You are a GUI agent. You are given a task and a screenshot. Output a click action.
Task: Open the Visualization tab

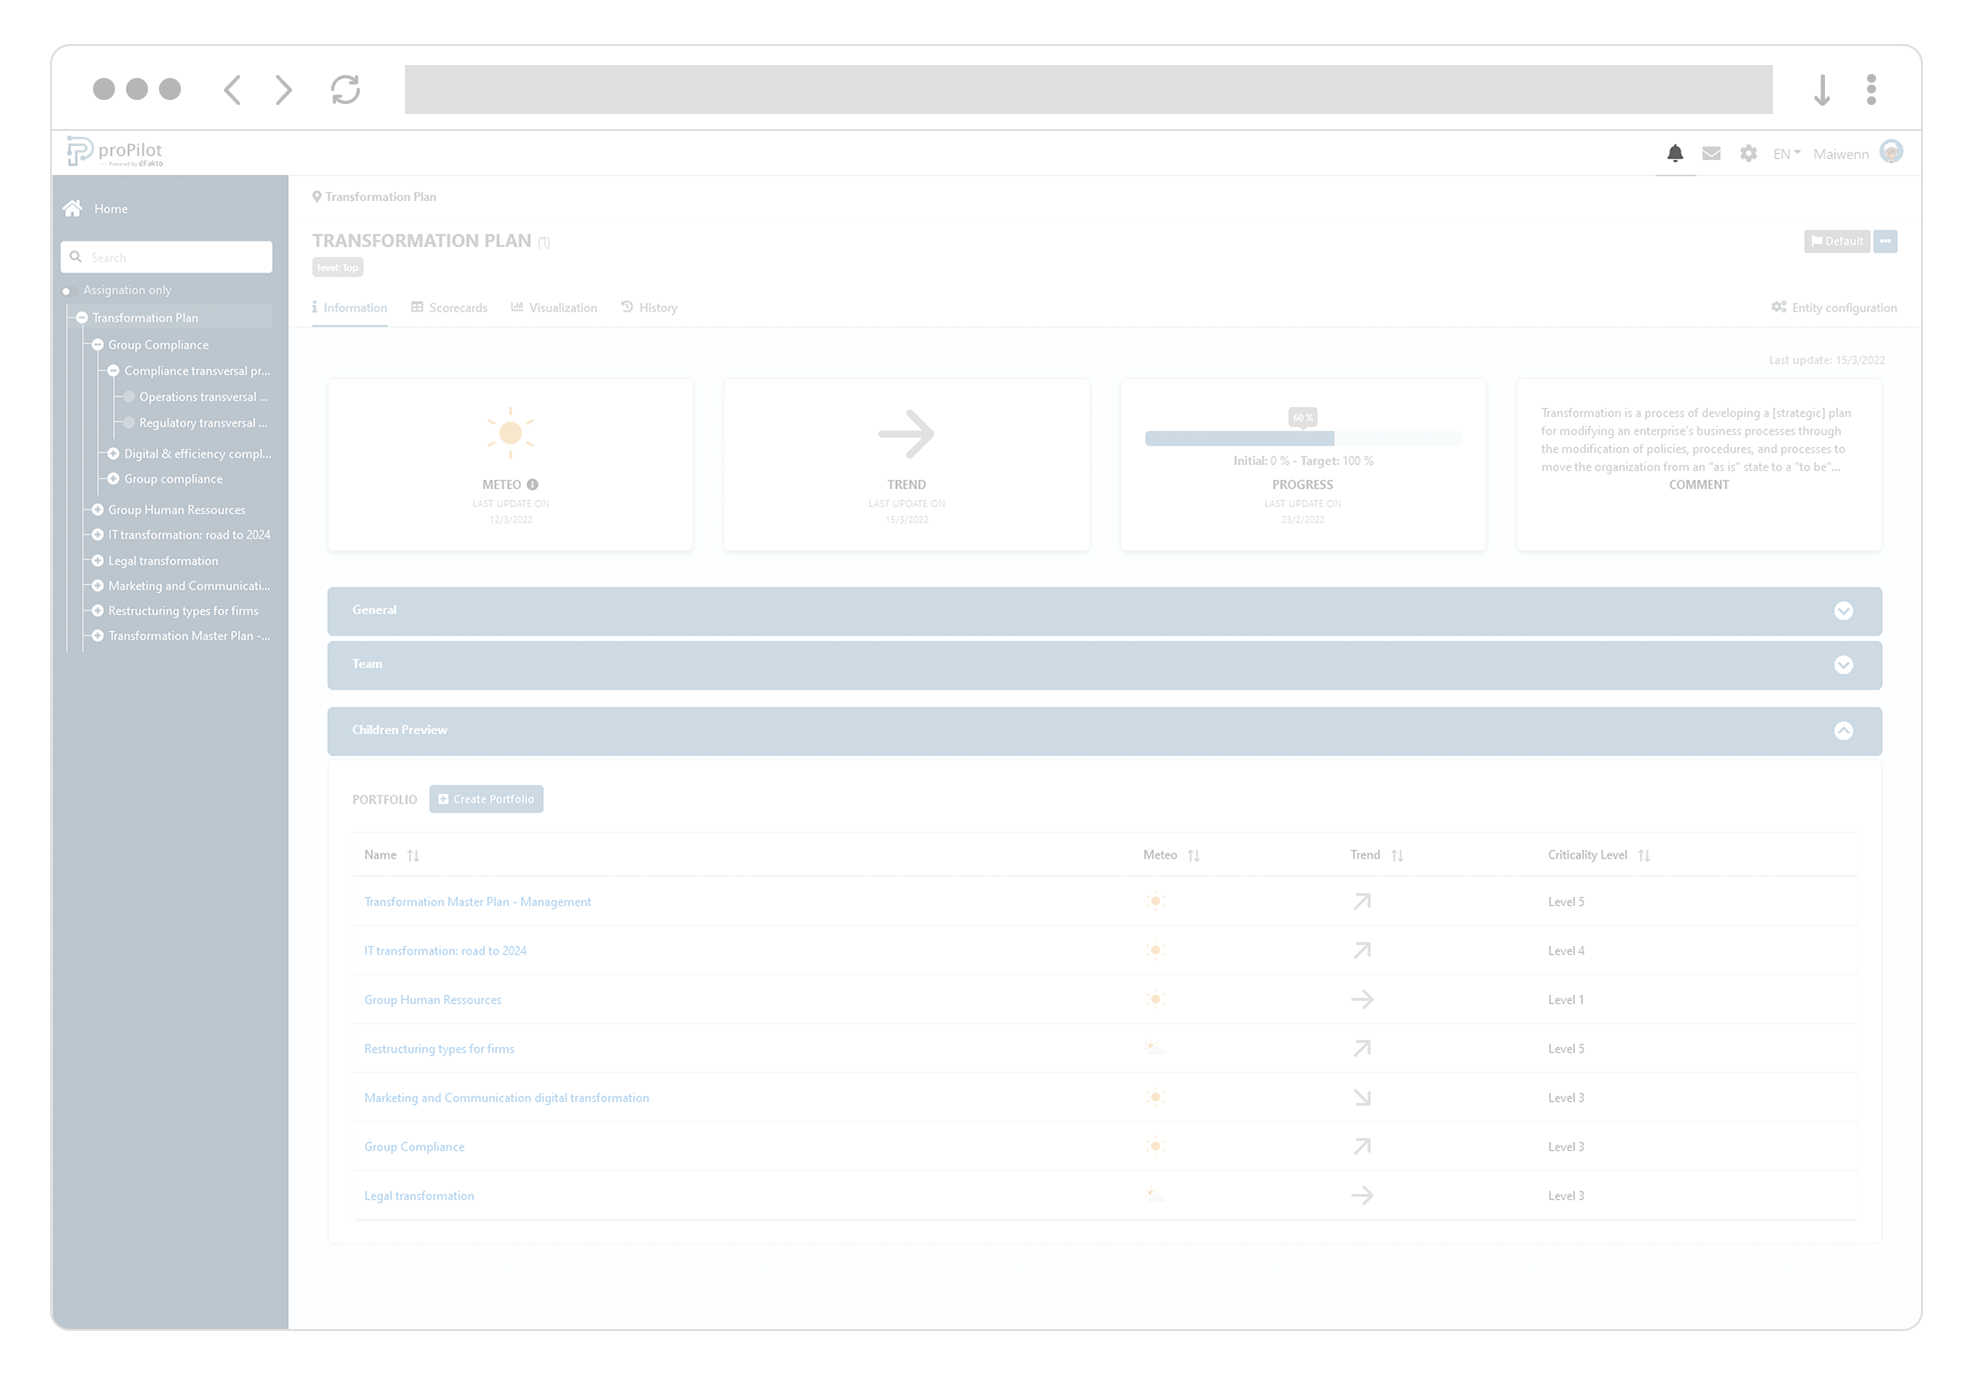click(x=554, y=307)
